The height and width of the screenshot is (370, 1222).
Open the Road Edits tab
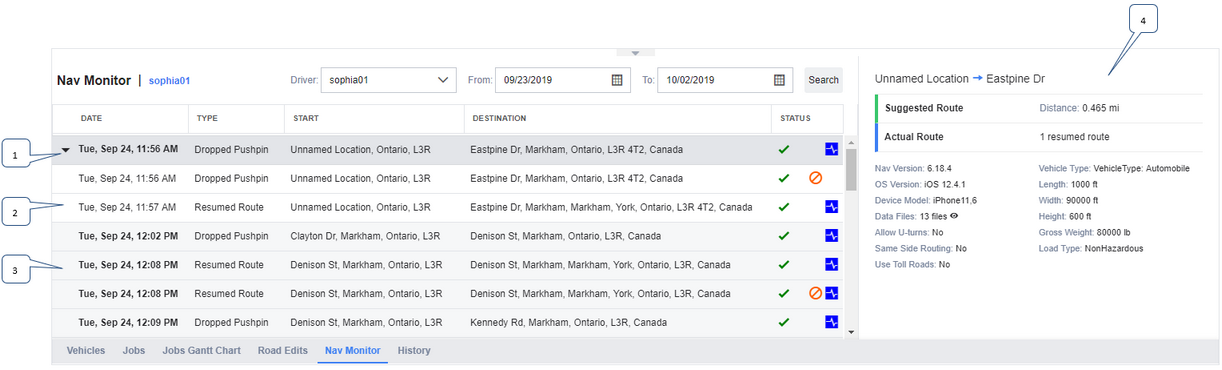coord(283,351)
